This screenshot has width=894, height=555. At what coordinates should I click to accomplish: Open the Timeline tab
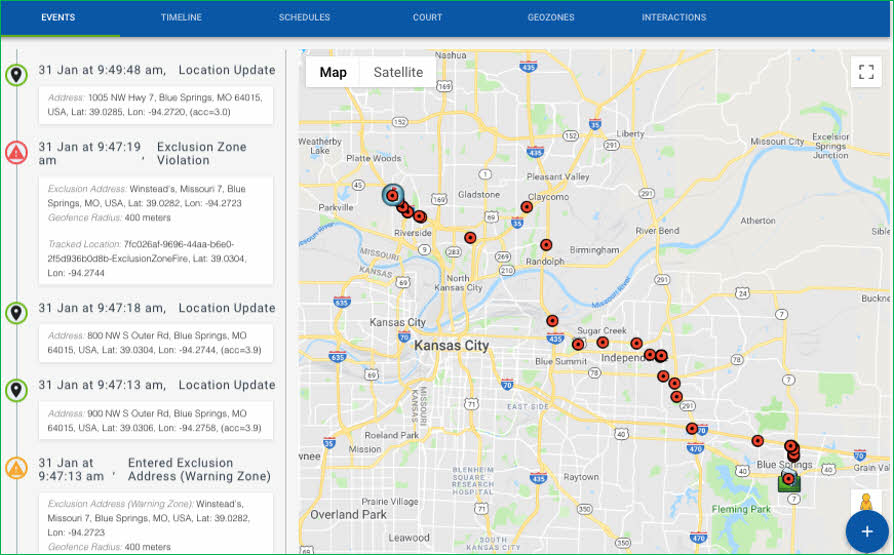[x=181, y=17]
